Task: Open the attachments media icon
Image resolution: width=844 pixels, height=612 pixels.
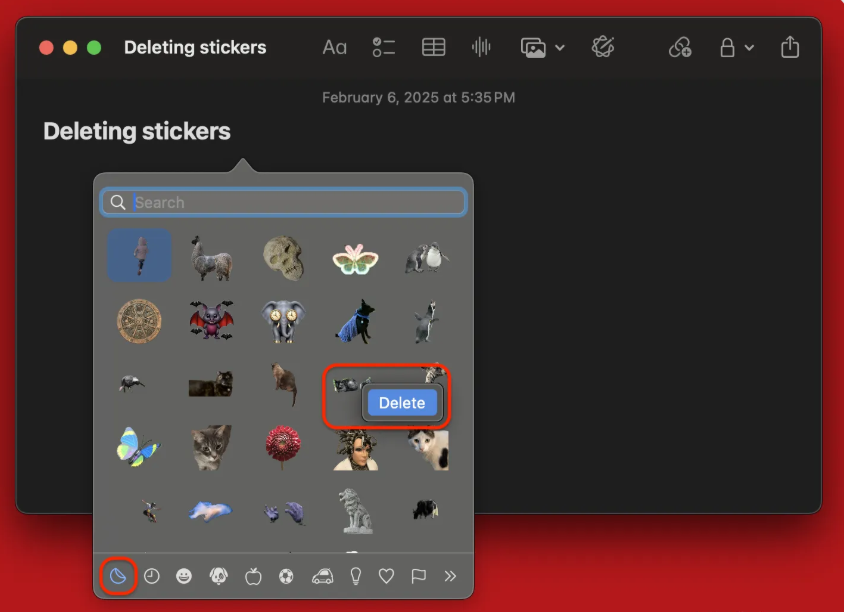Action: 533,46
